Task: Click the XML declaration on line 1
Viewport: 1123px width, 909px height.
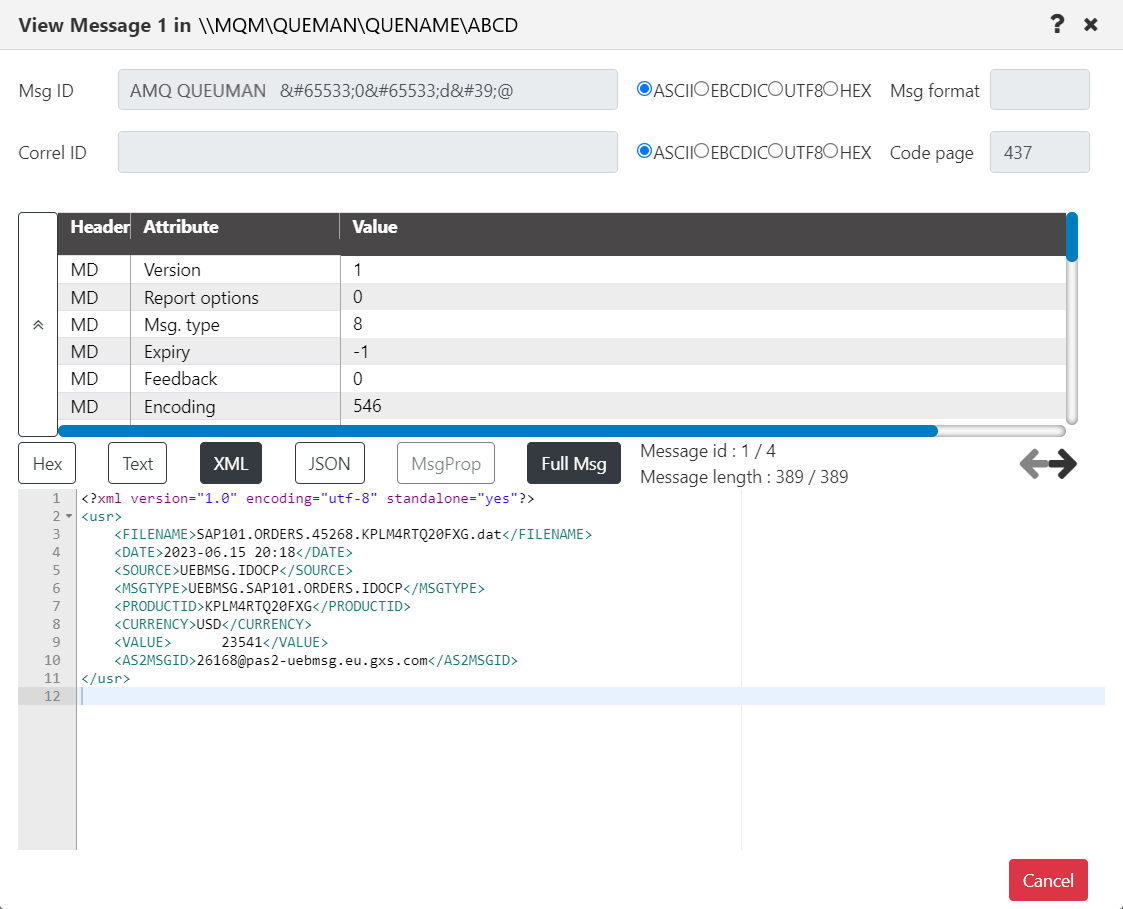Action: (308, 499)
